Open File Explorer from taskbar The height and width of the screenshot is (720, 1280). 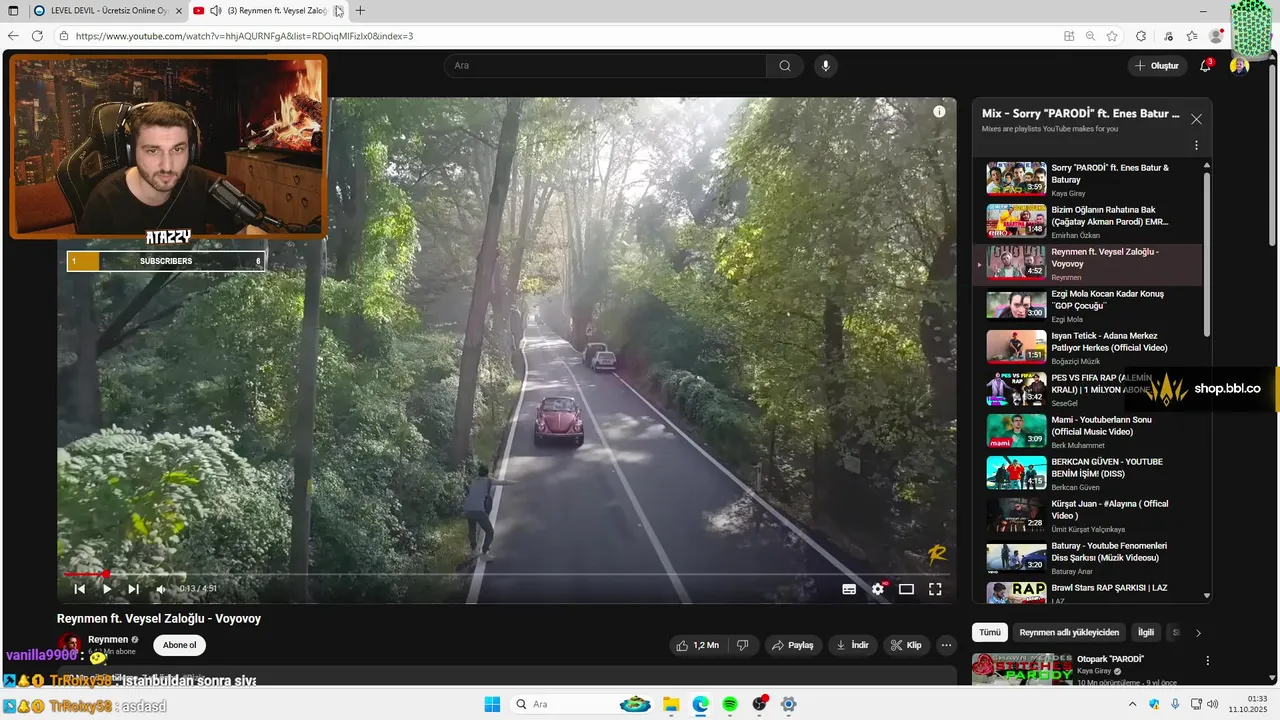coord(671,704)
